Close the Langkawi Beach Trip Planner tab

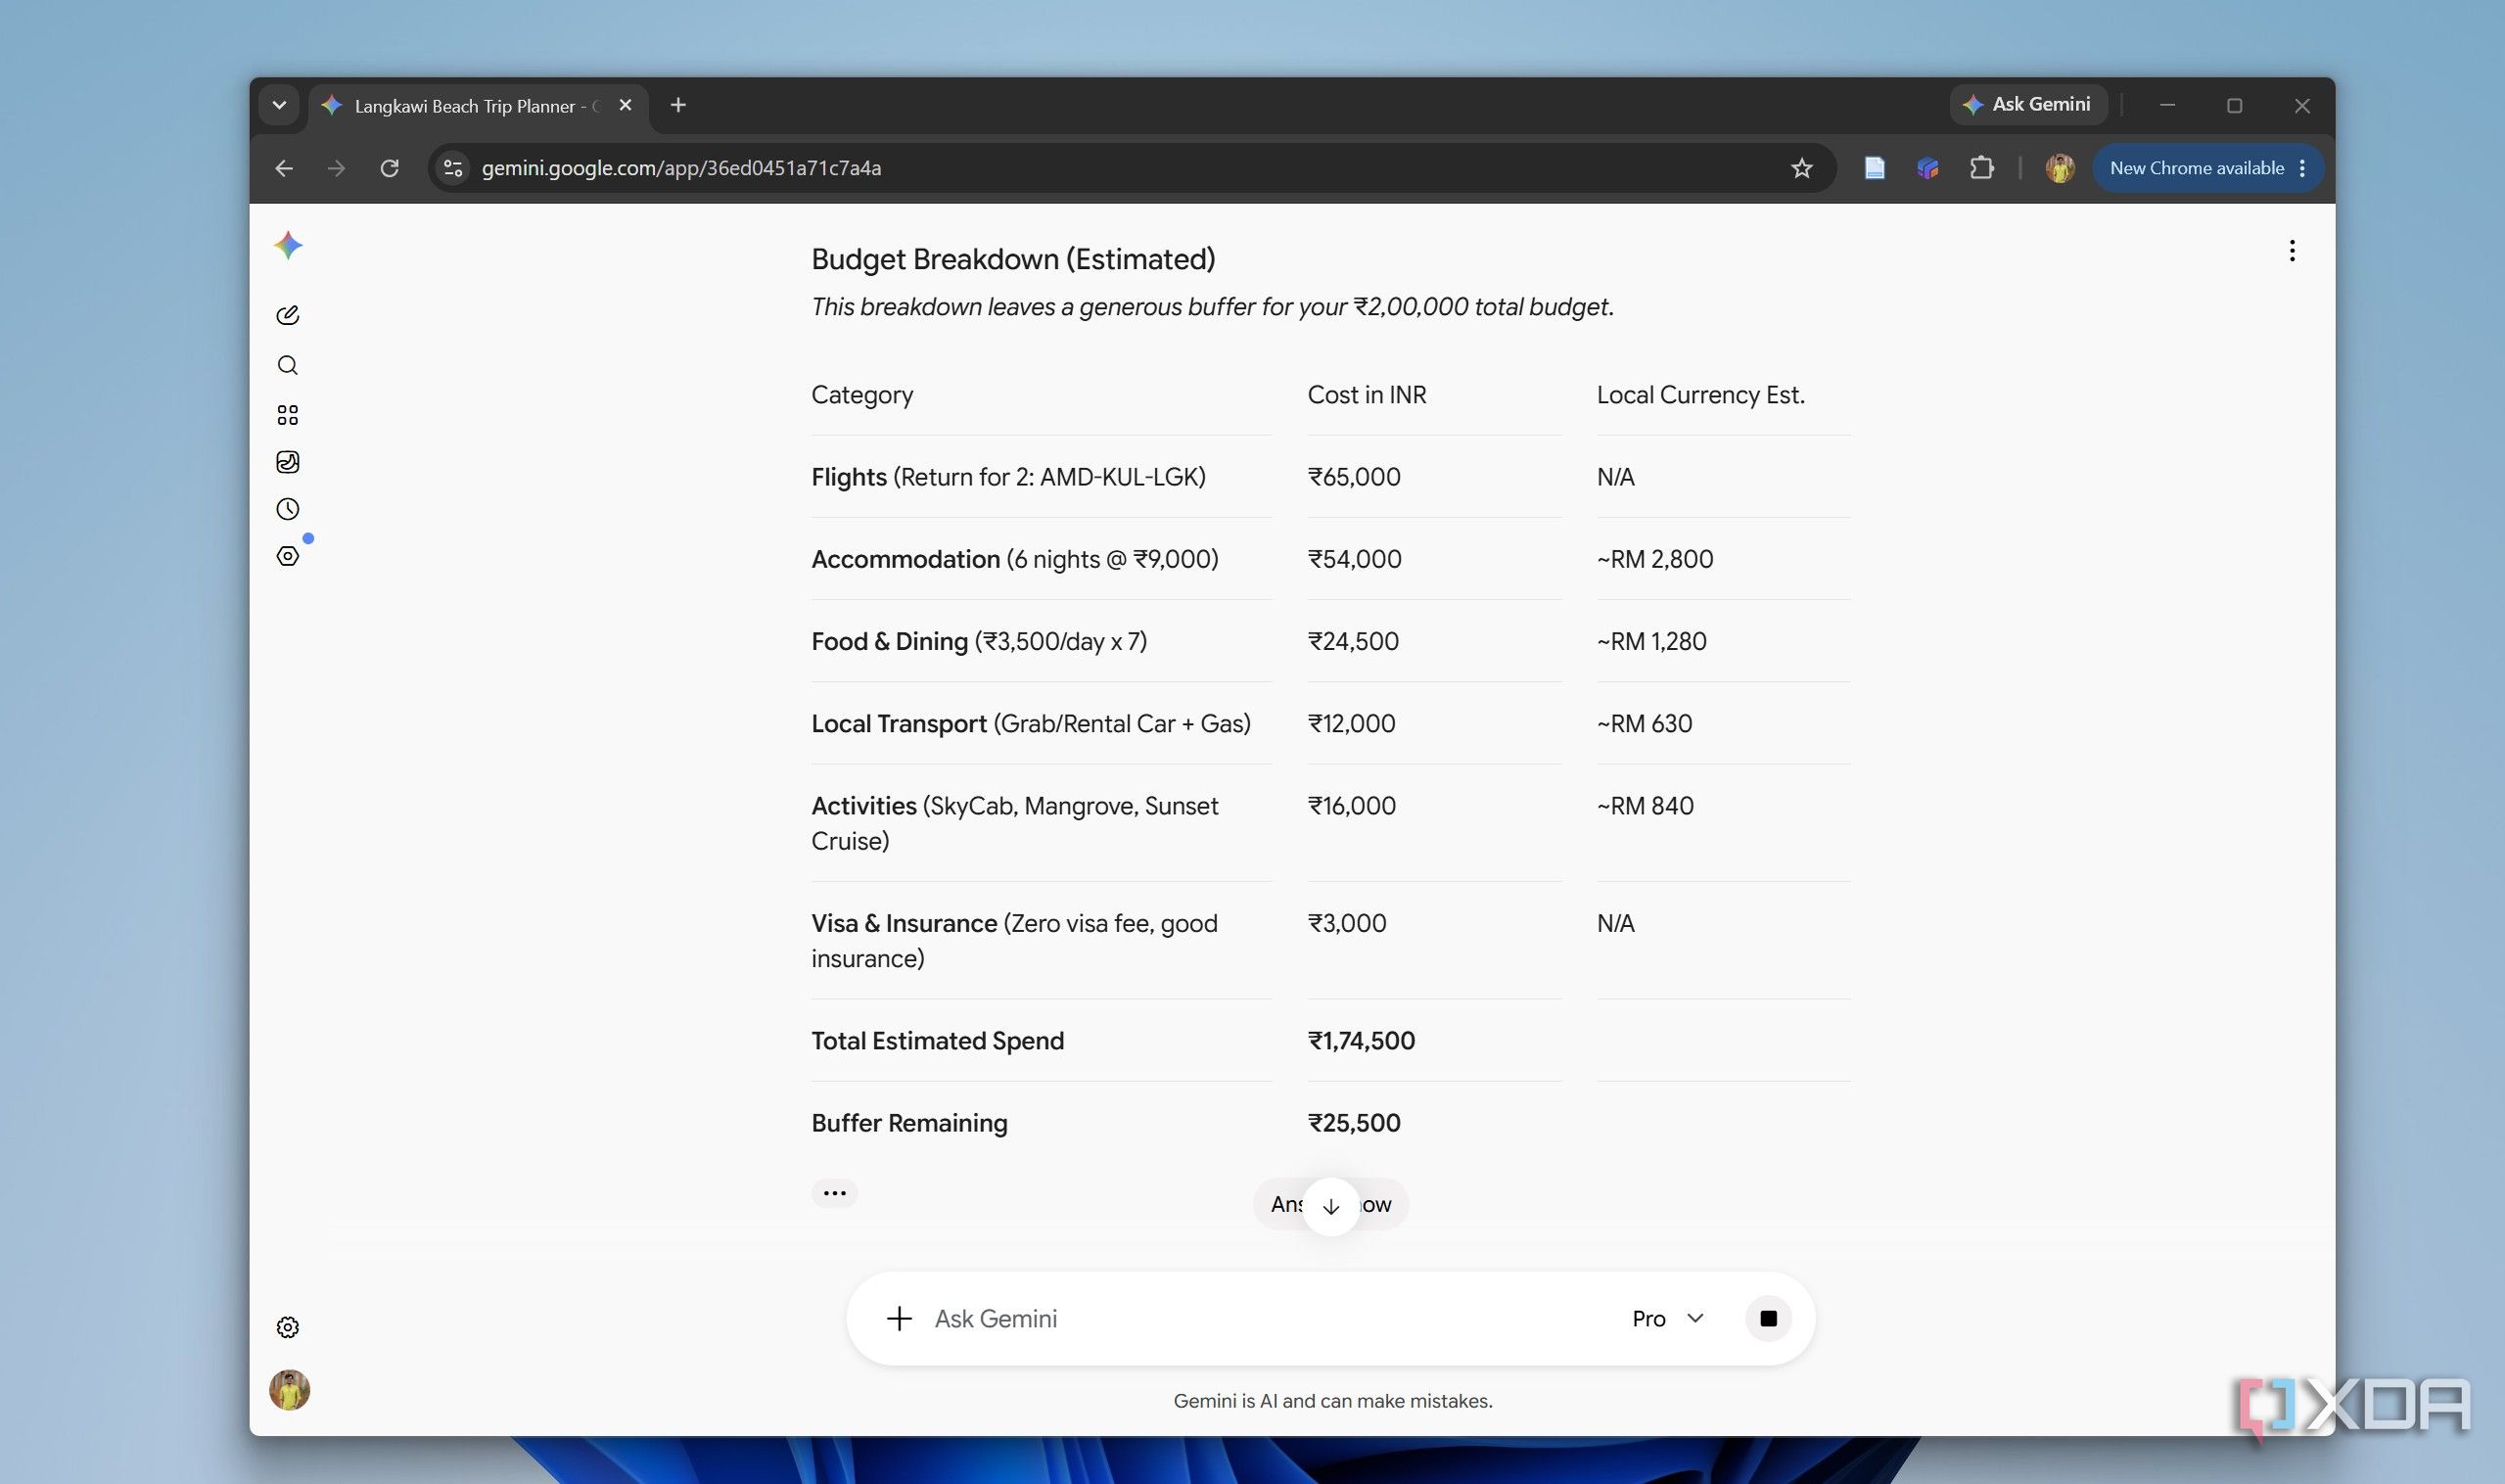point(625,105)
